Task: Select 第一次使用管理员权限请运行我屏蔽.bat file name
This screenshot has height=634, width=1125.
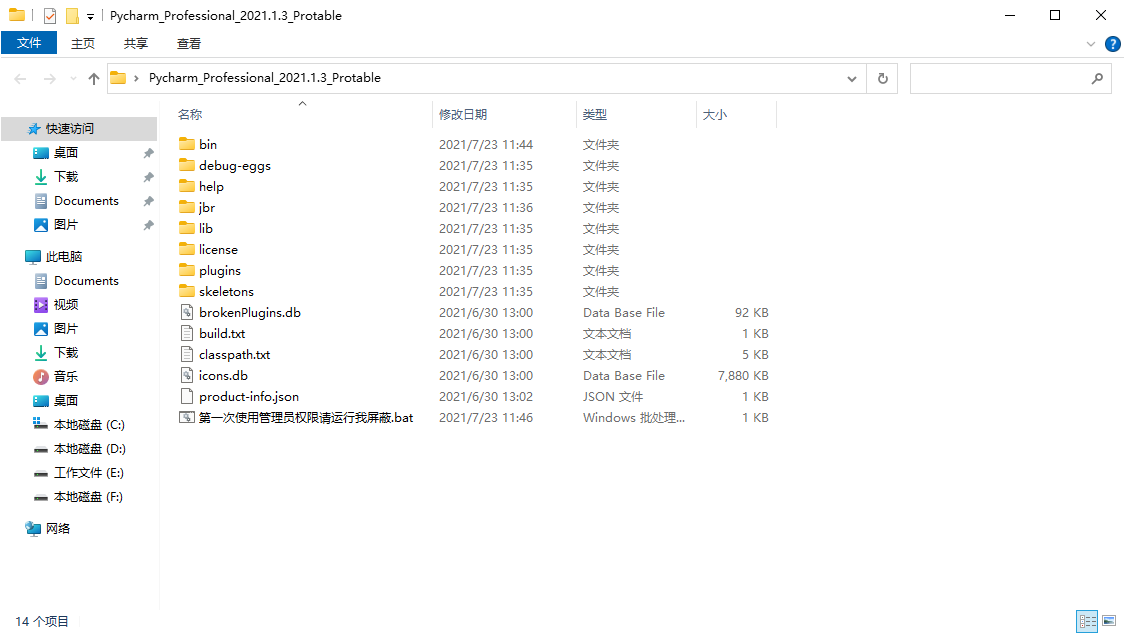Action: click(306, 417)
